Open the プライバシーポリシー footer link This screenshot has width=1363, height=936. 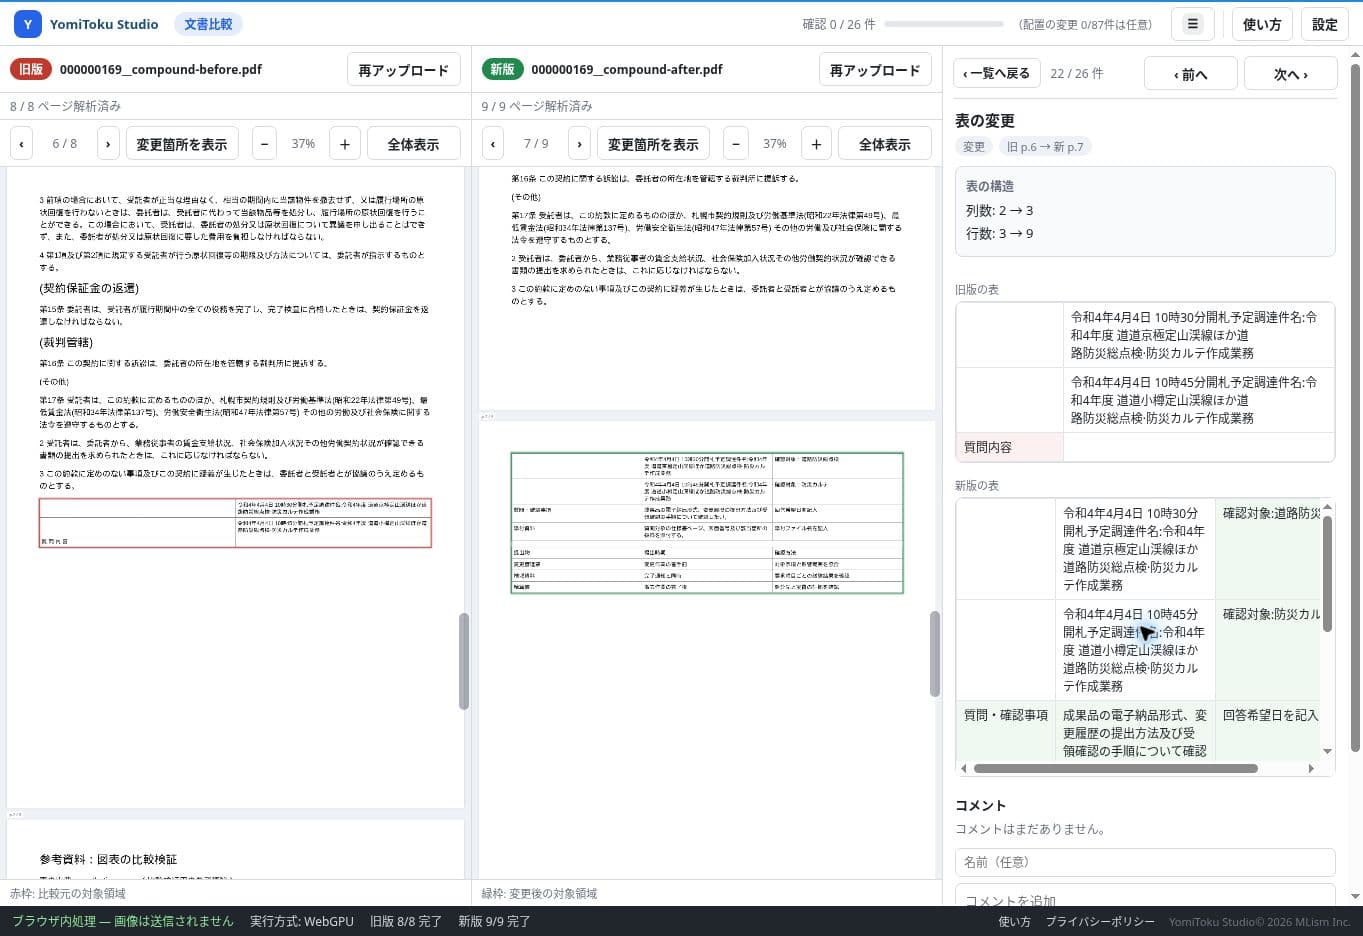pyautogui.click(x=1100, y=922)
